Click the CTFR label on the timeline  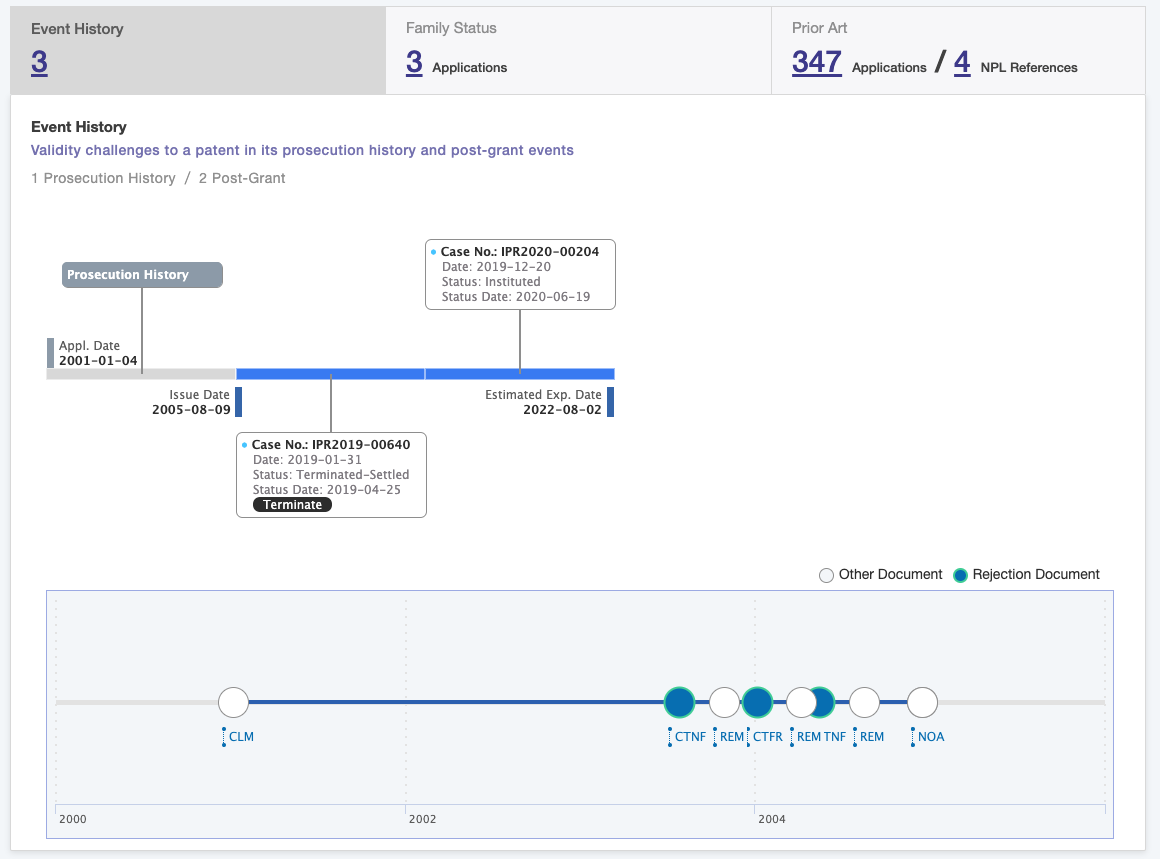pos(768,737)
